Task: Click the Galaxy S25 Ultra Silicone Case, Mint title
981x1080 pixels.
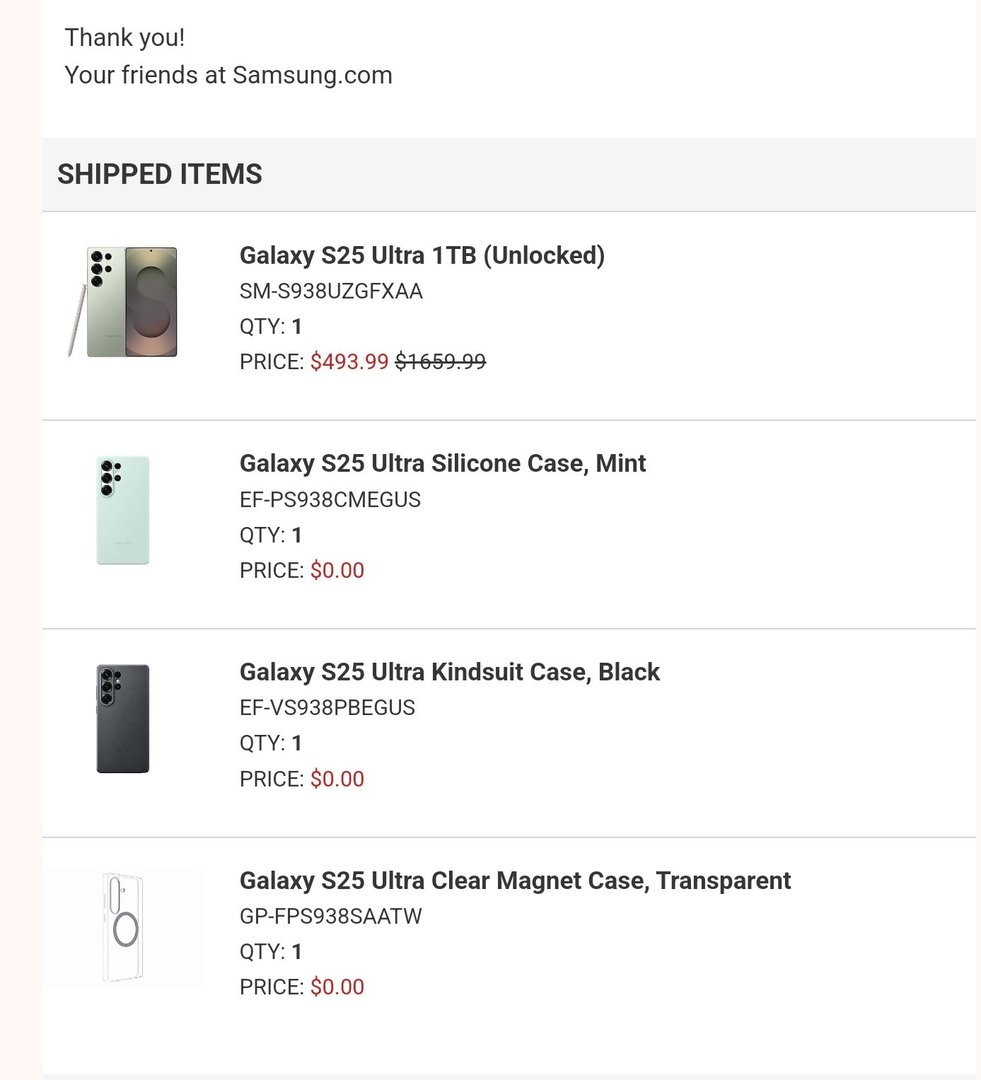Action: (x=443, y=464)
